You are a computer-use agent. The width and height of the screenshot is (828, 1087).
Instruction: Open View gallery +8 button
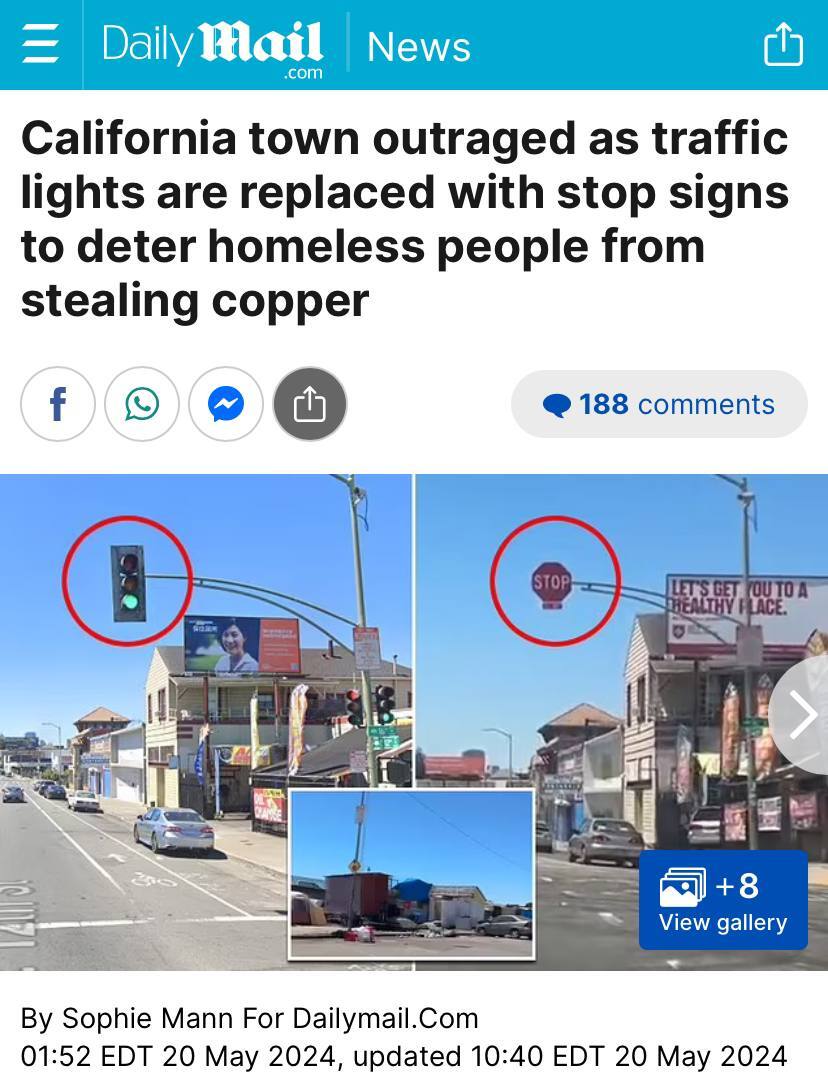pos(723,900)
